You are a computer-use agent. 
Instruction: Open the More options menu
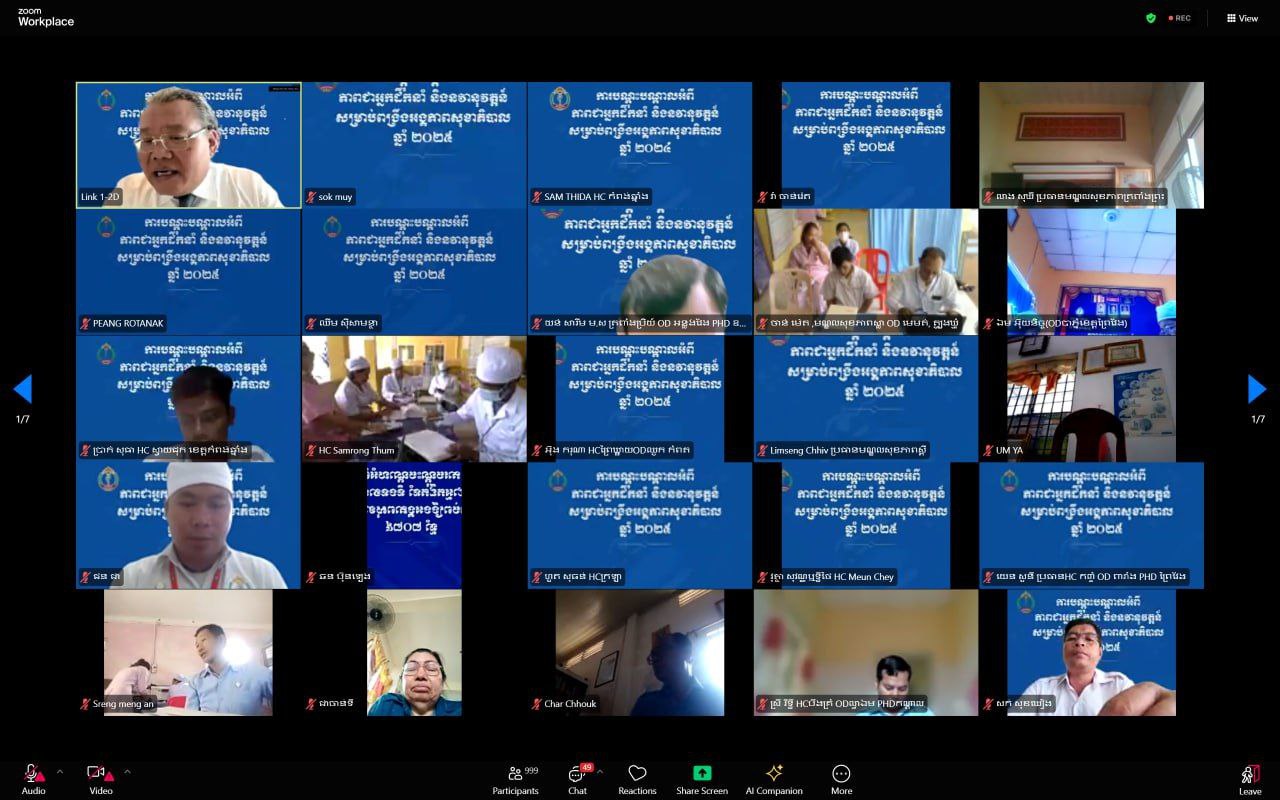point(842,779)
